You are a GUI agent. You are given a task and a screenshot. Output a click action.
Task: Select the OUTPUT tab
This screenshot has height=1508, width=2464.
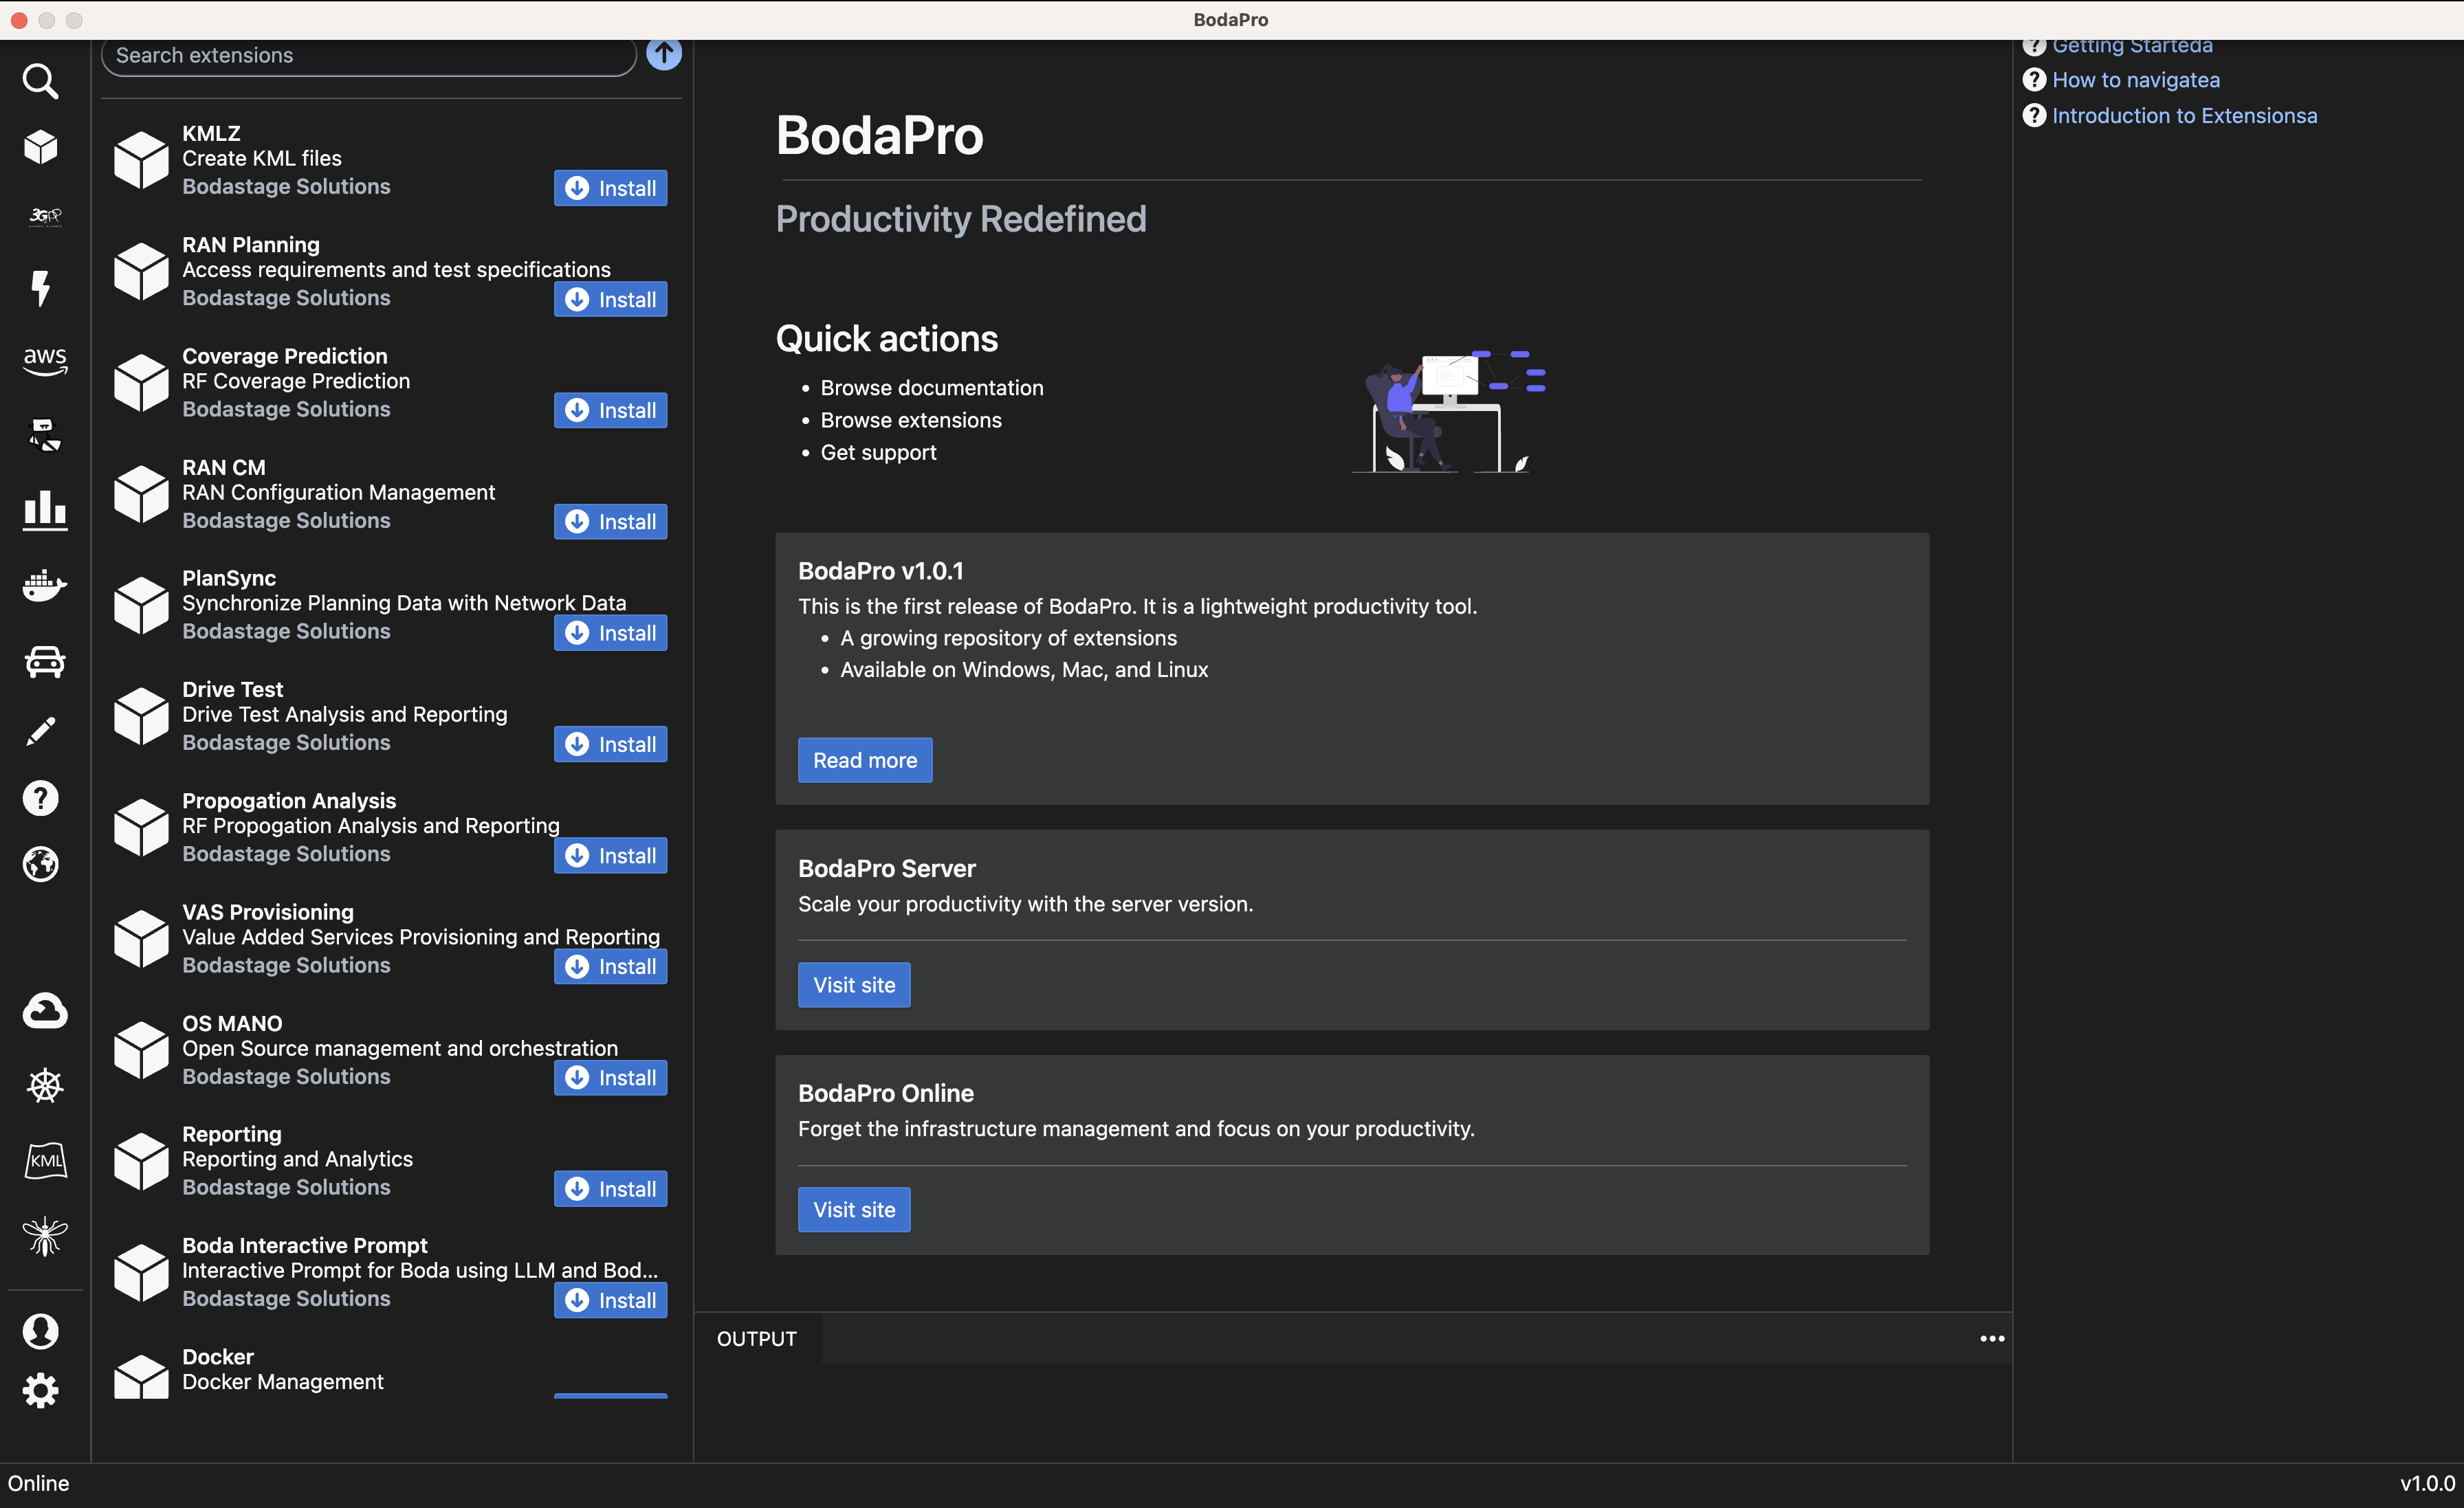[x=757, y=1339]
